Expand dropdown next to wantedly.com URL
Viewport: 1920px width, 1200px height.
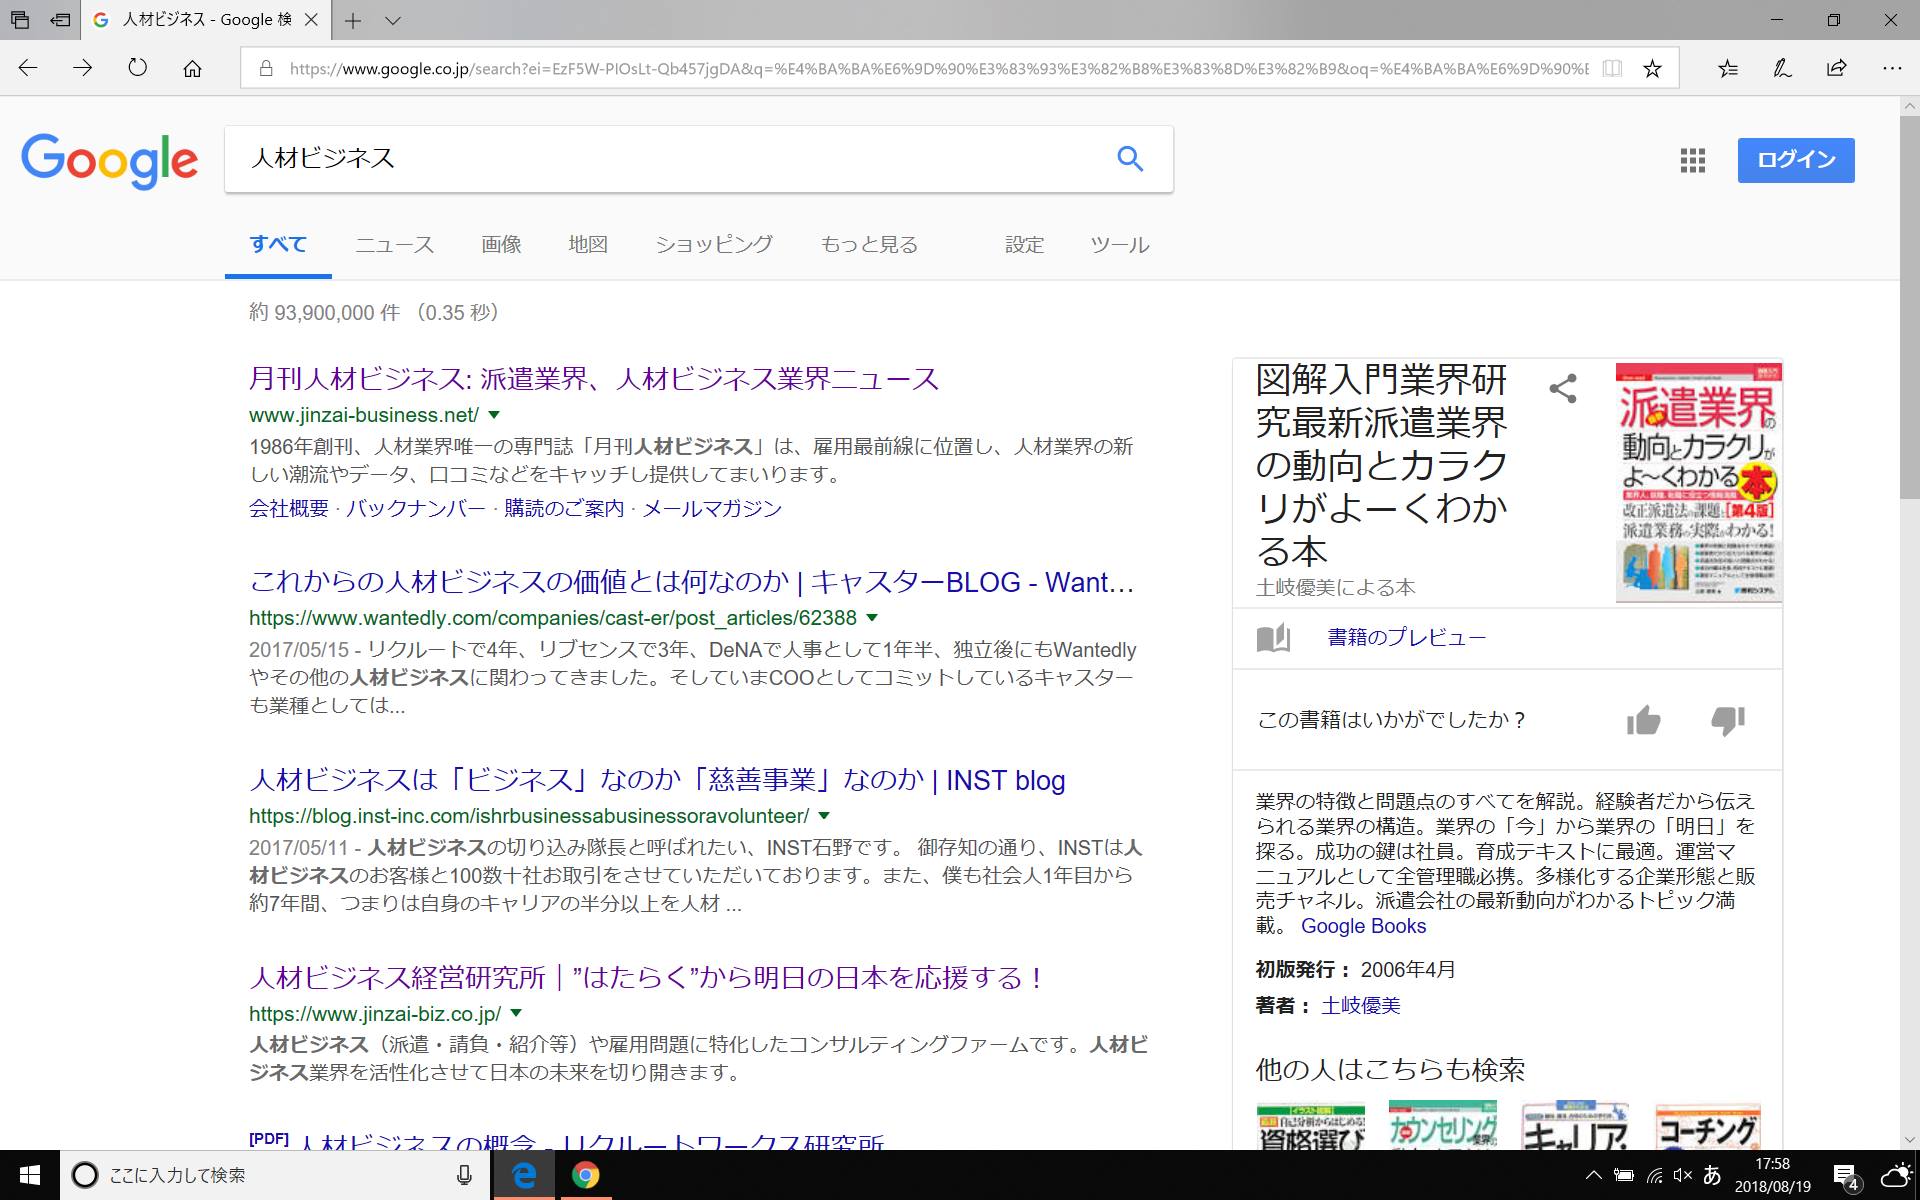pyautogui.click(x=872, y=617)
